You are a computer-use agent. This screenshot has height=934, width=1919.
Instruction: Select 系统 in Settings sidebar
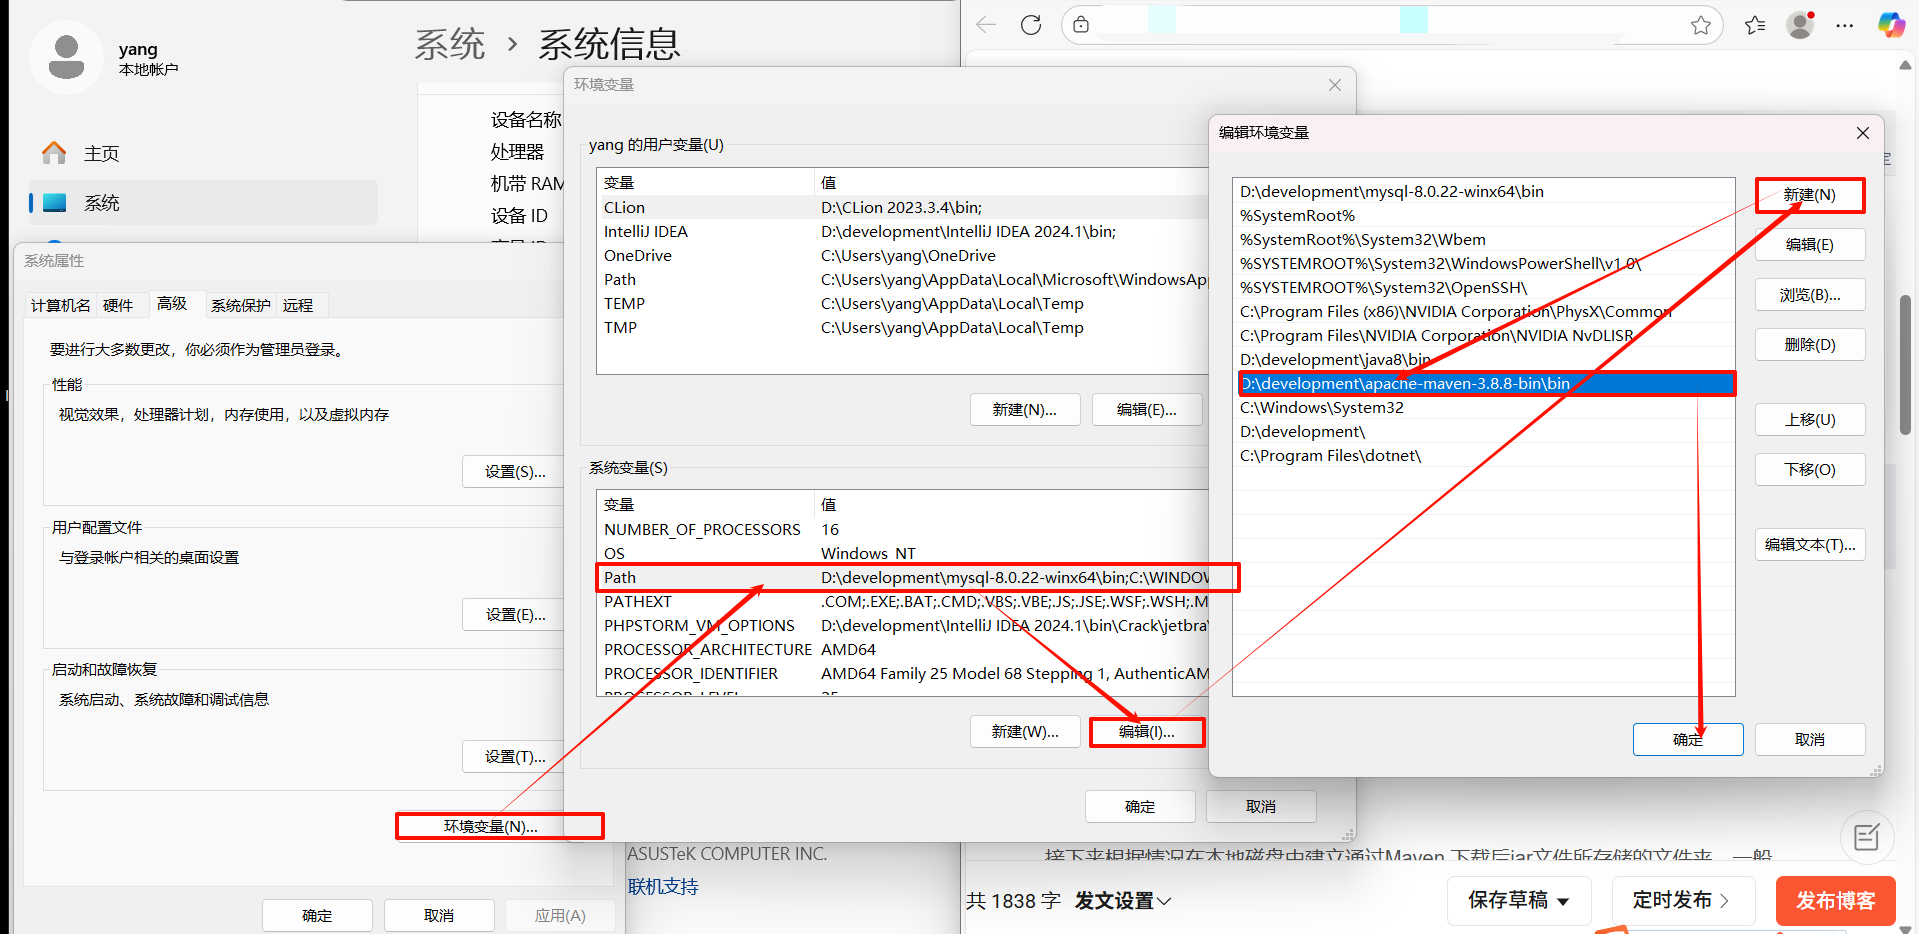[203, 203]
